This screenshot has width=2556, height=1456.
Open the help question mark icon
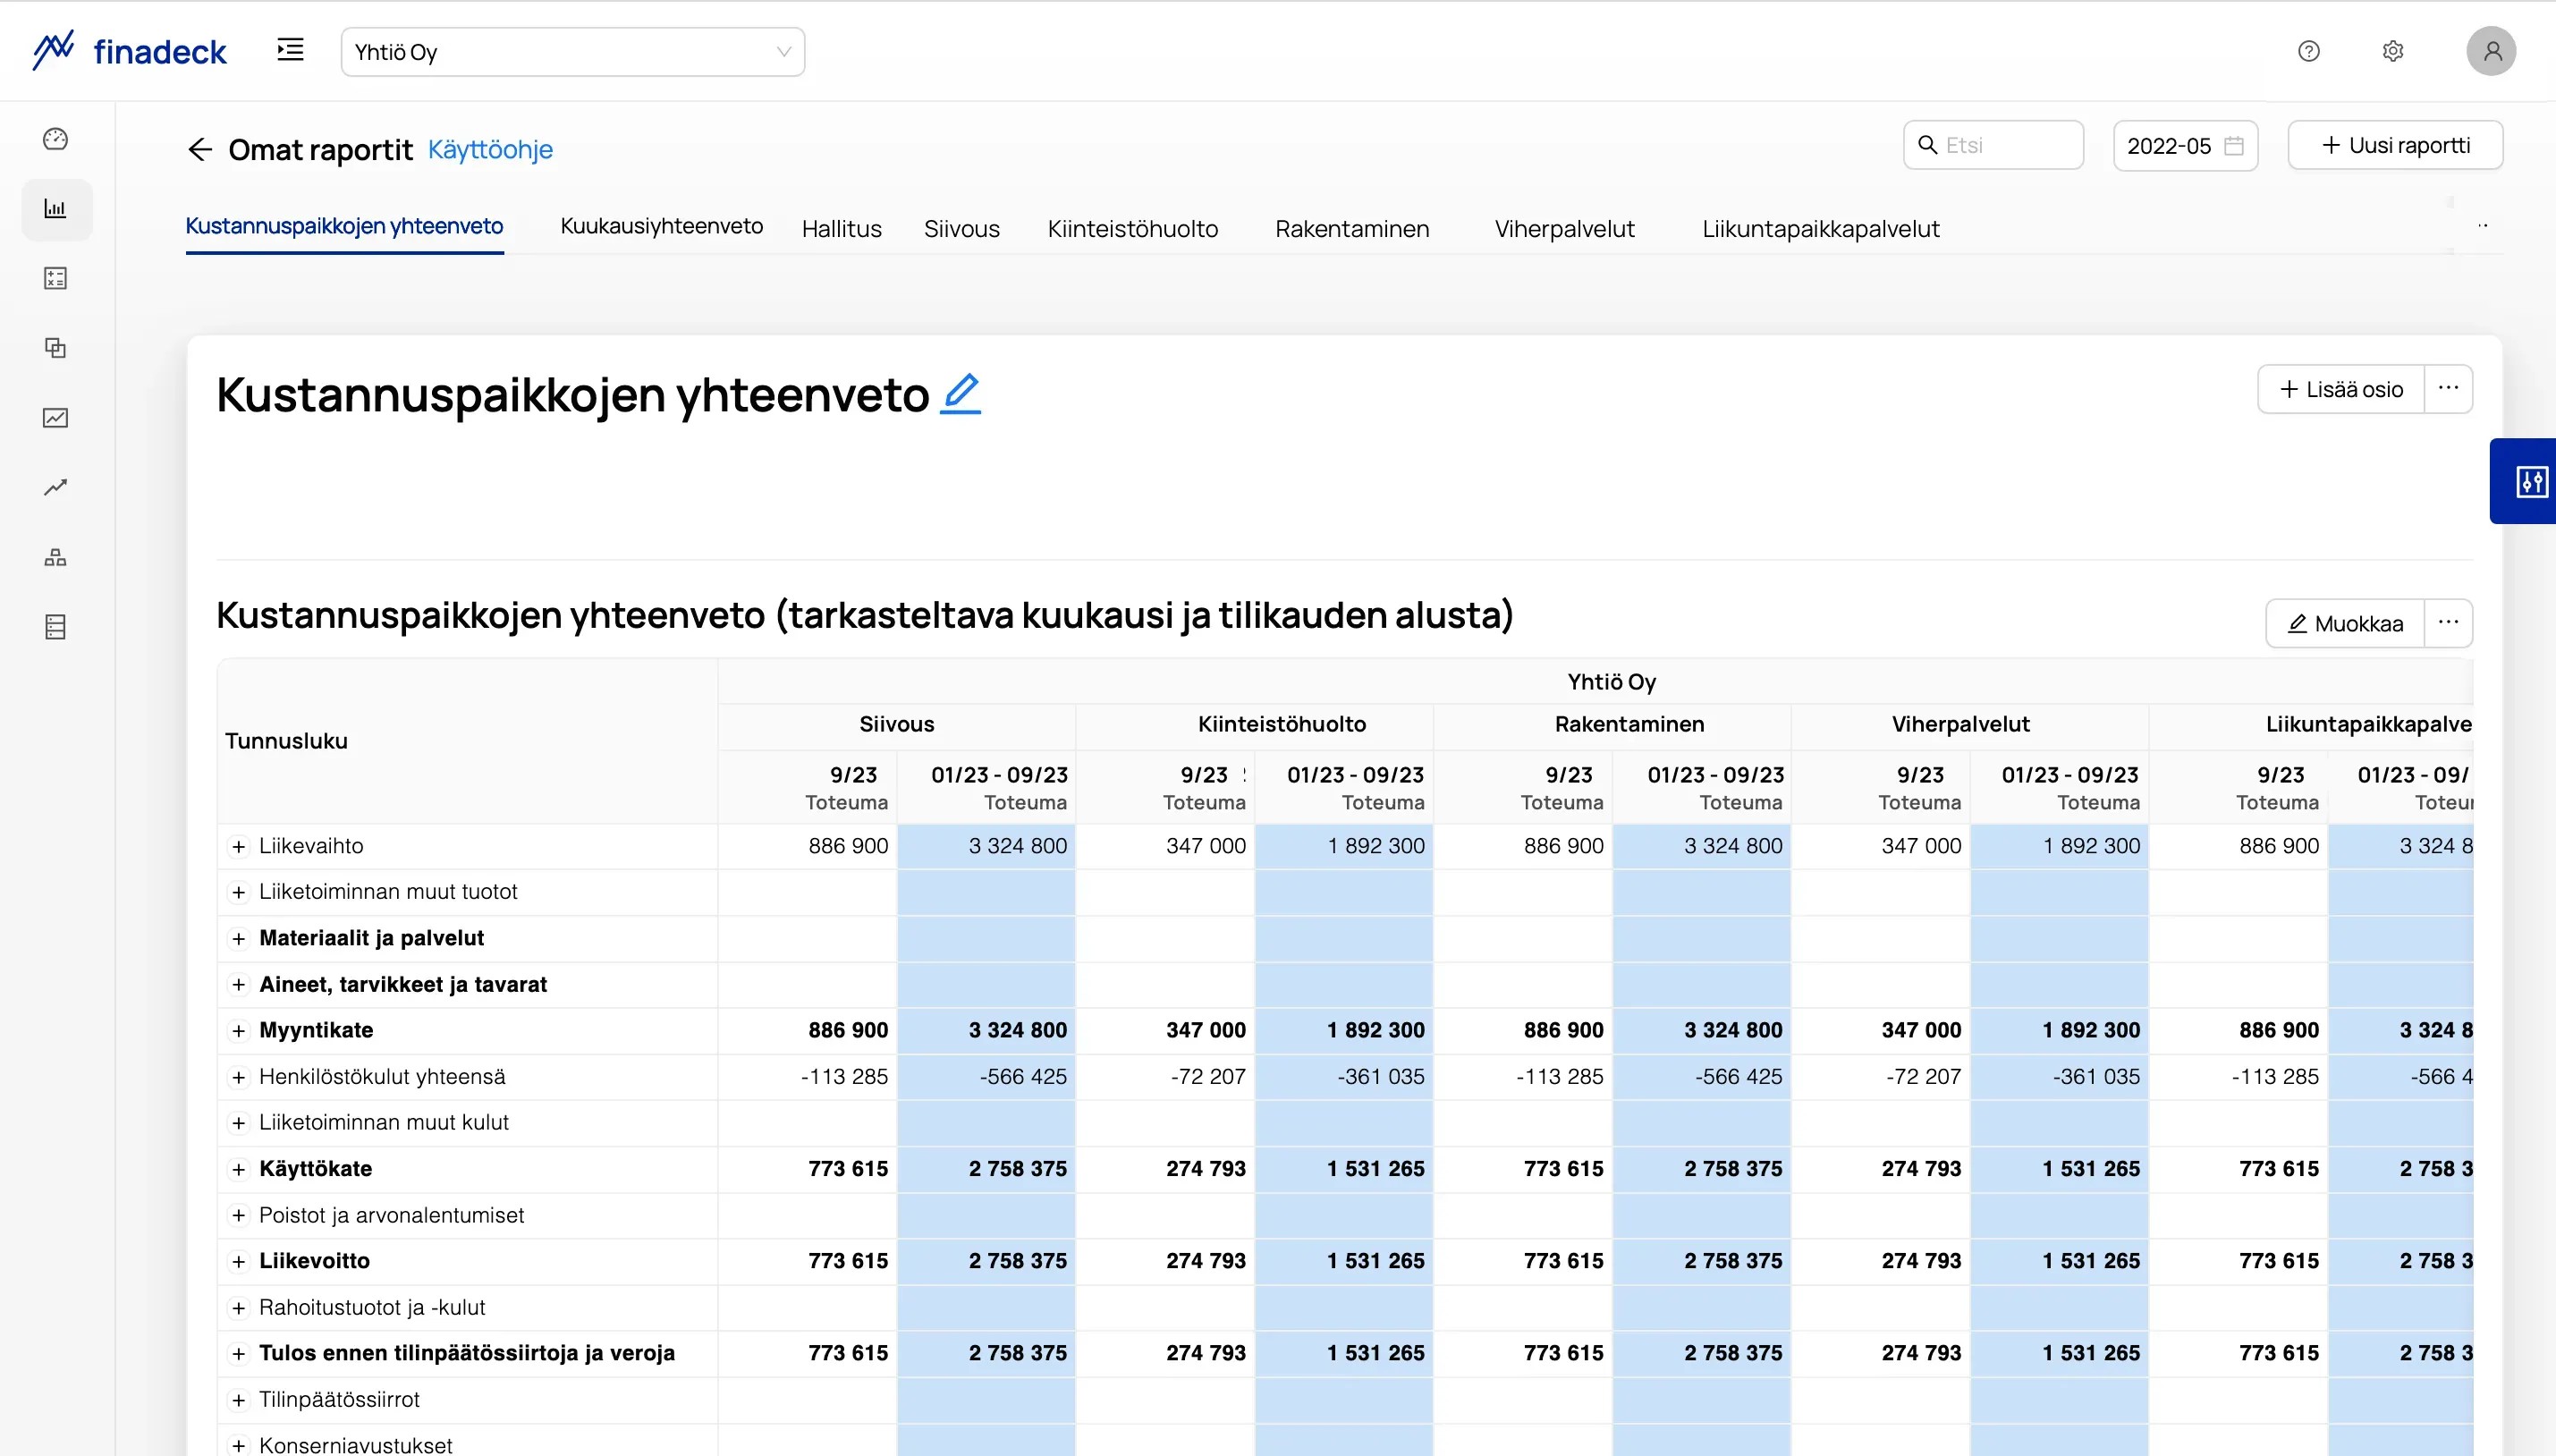click(2308, 51)
